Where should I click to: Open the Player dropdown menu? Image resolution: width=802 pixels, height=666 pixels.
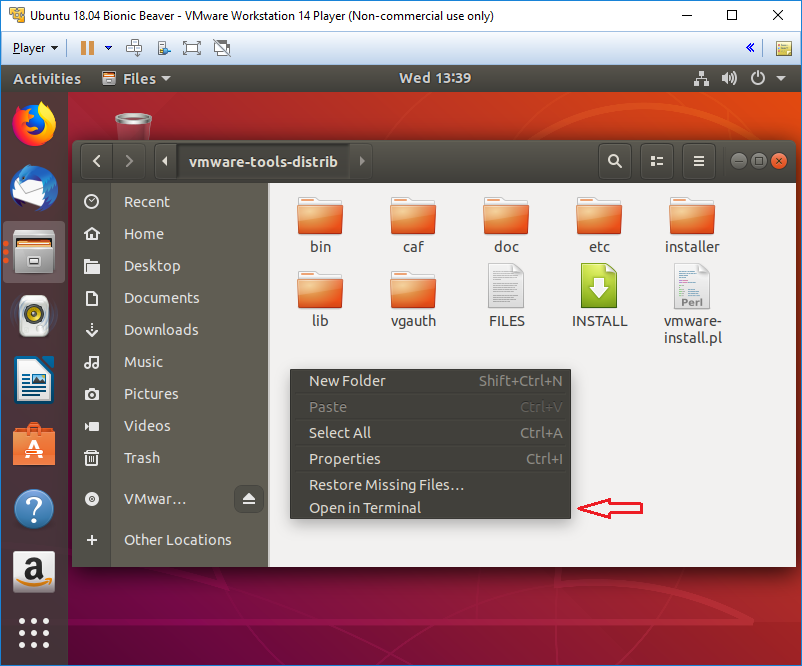(x=35, y=48)
